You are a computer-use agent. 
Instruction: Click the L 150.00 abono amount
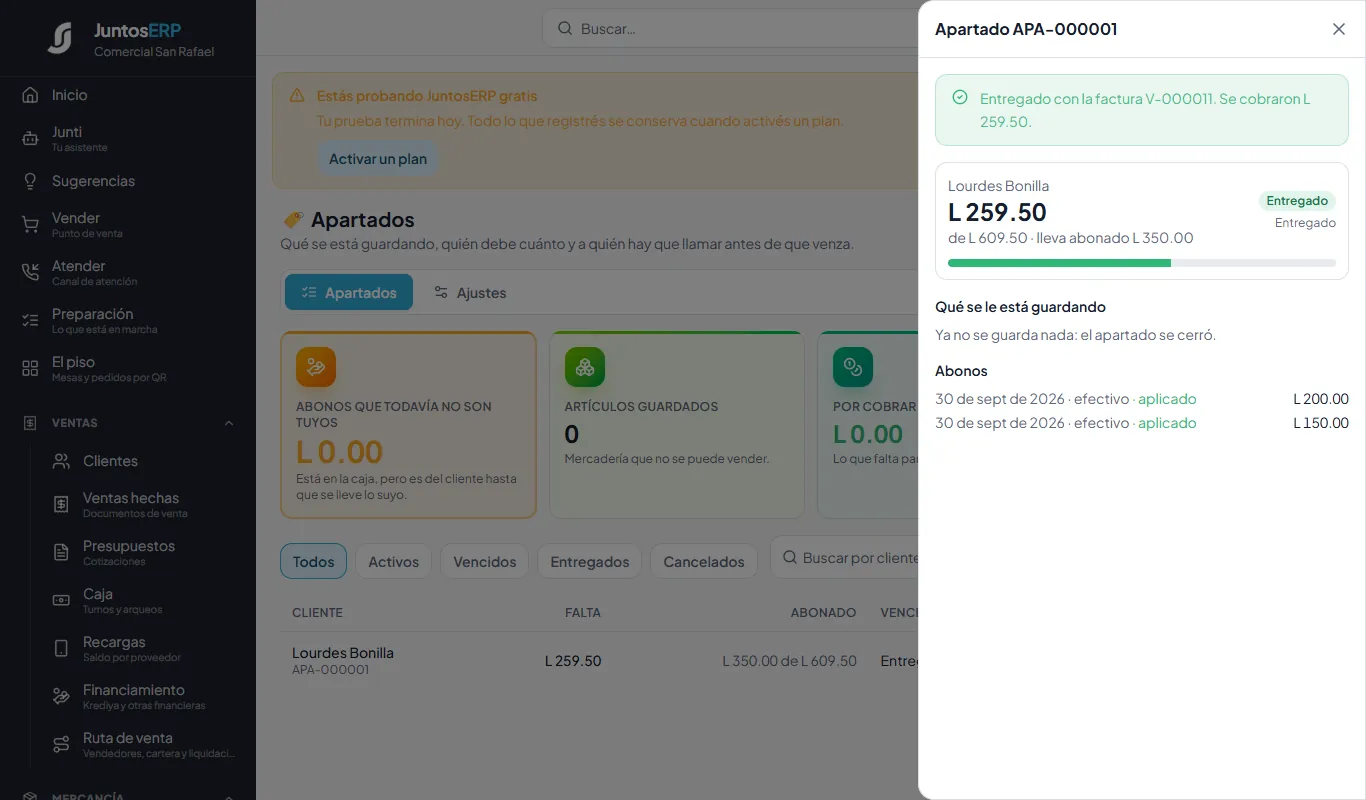click(x=1320, y=423)
